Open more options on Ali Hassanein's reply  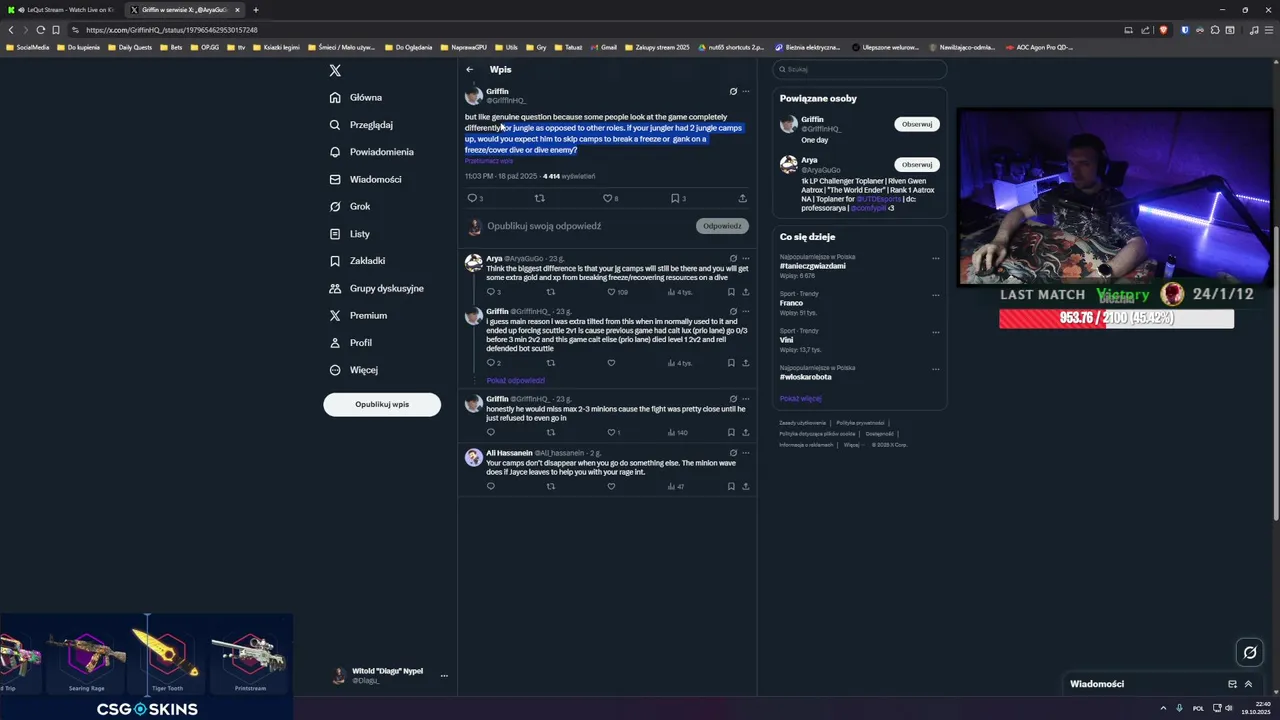[746, 452]
